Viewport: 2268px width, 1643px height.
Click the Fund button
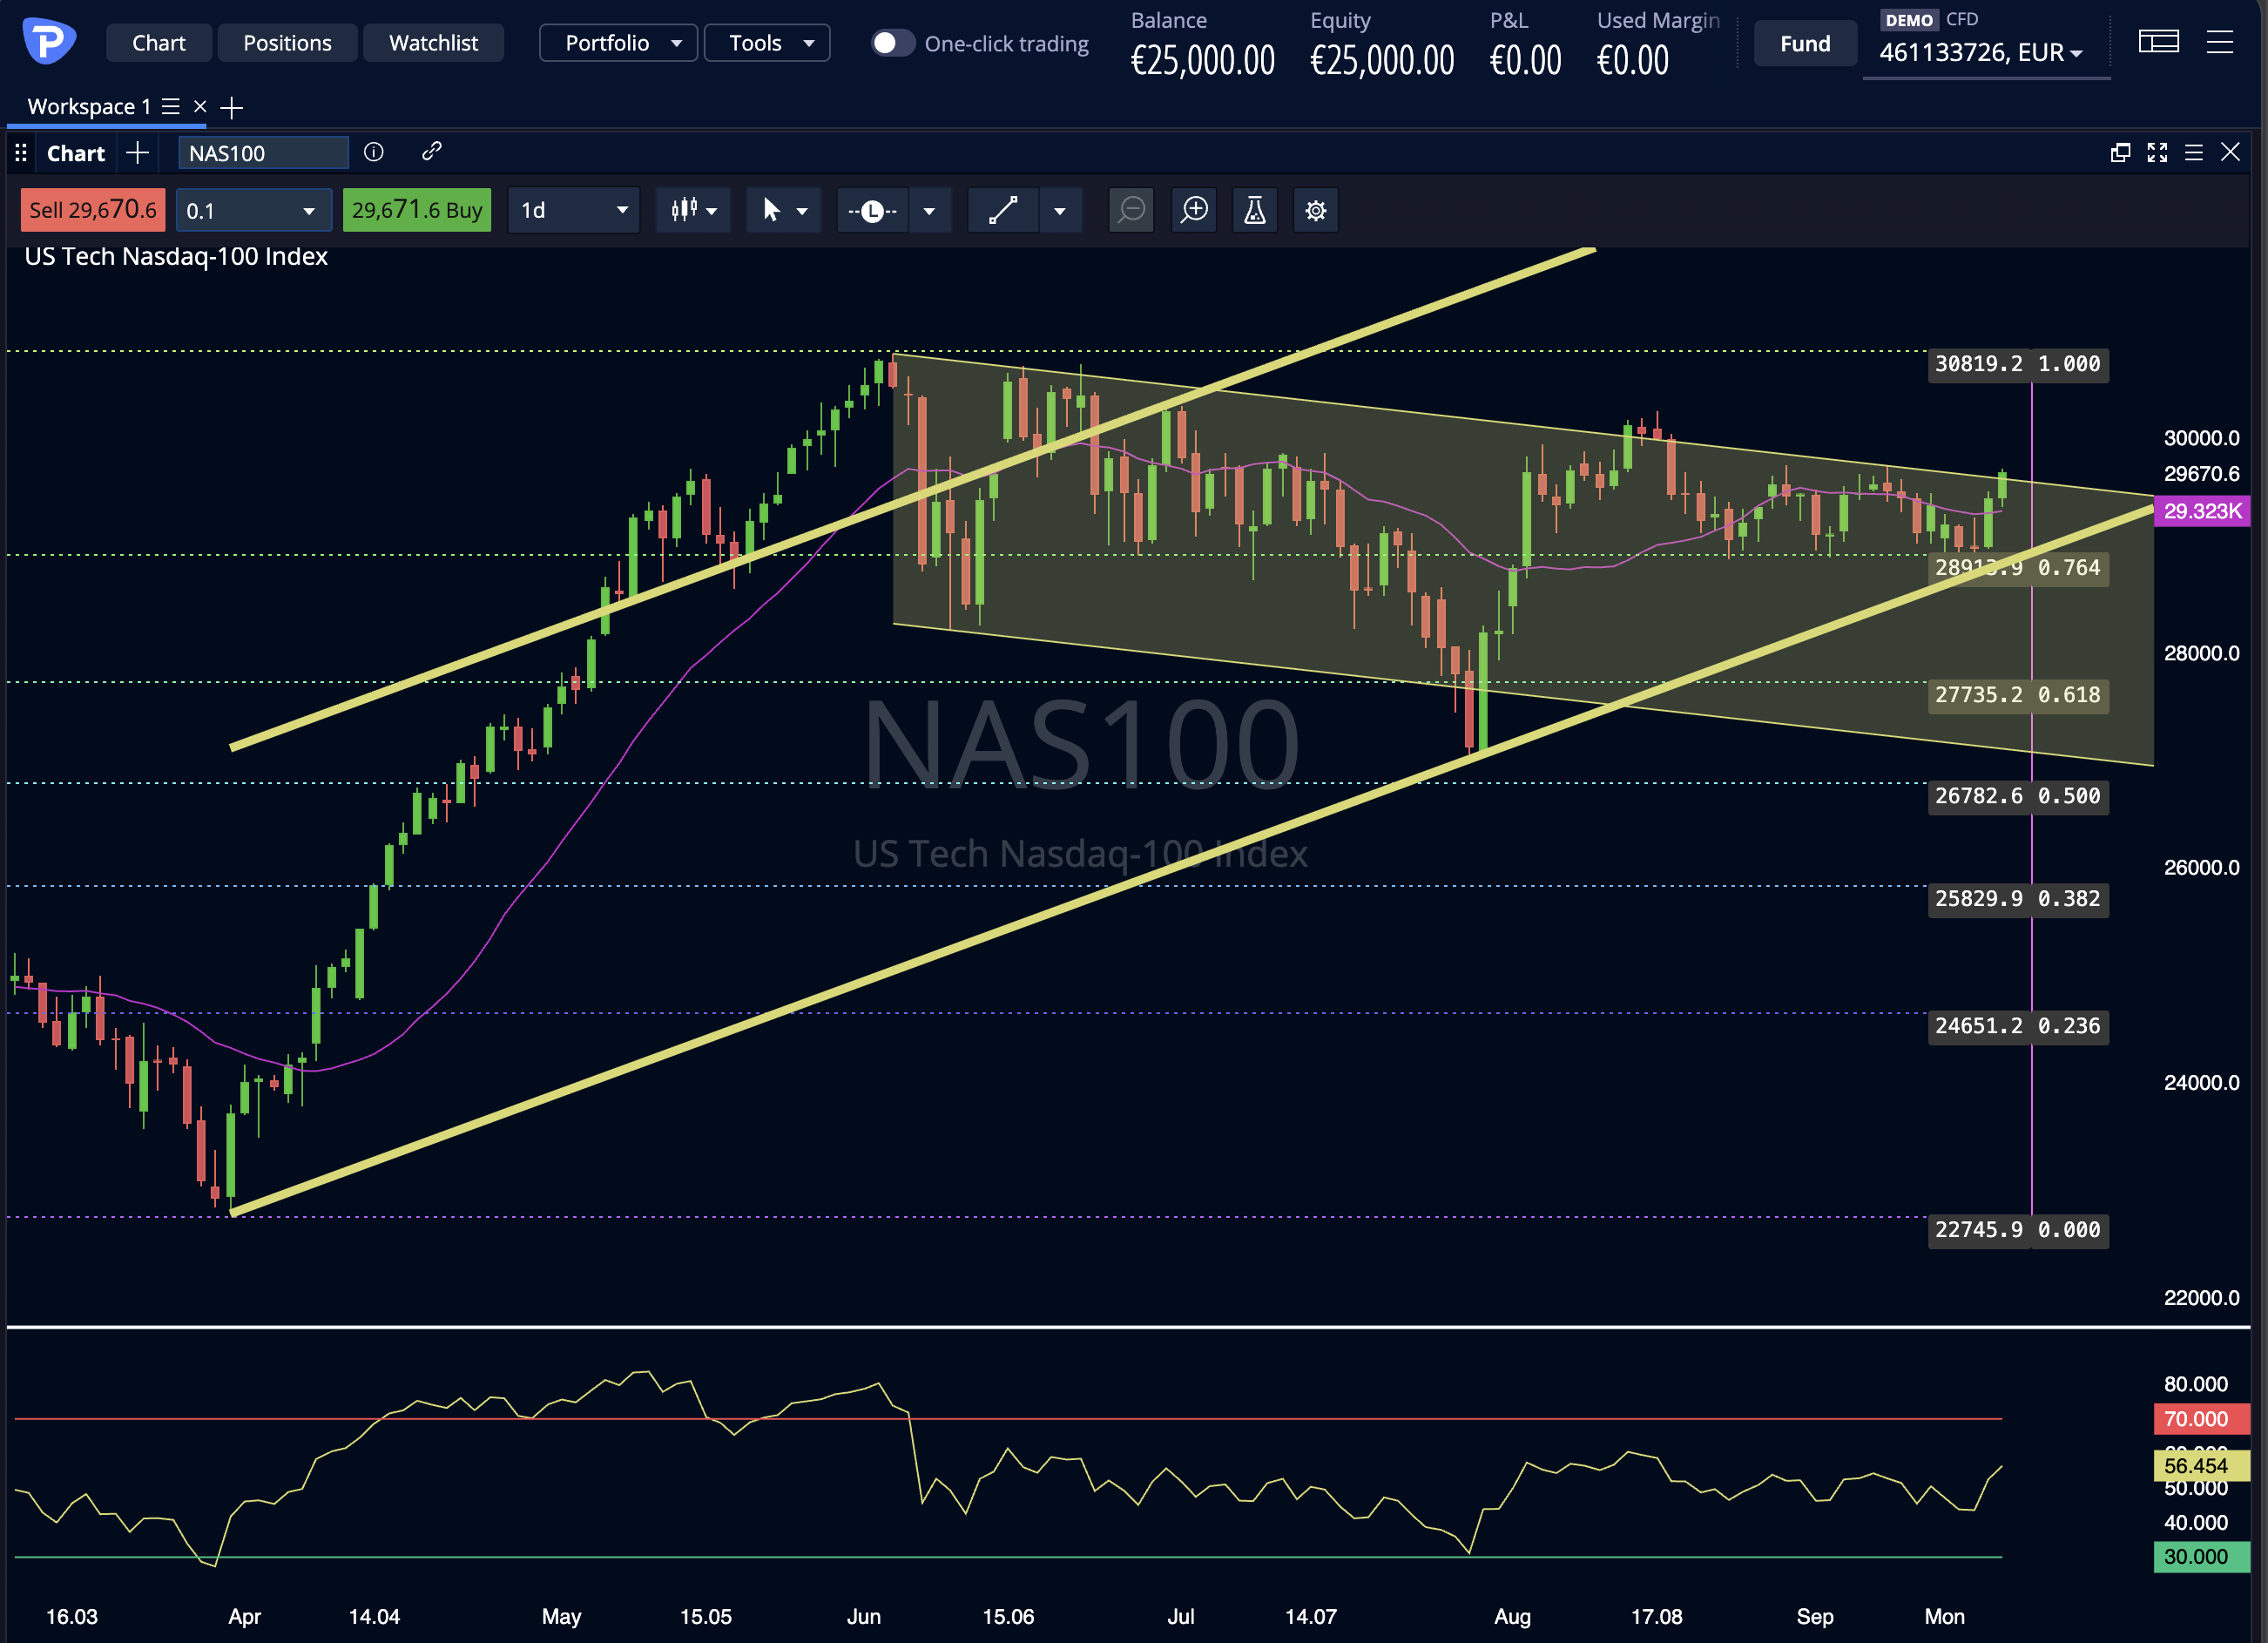coord(1805,43)
